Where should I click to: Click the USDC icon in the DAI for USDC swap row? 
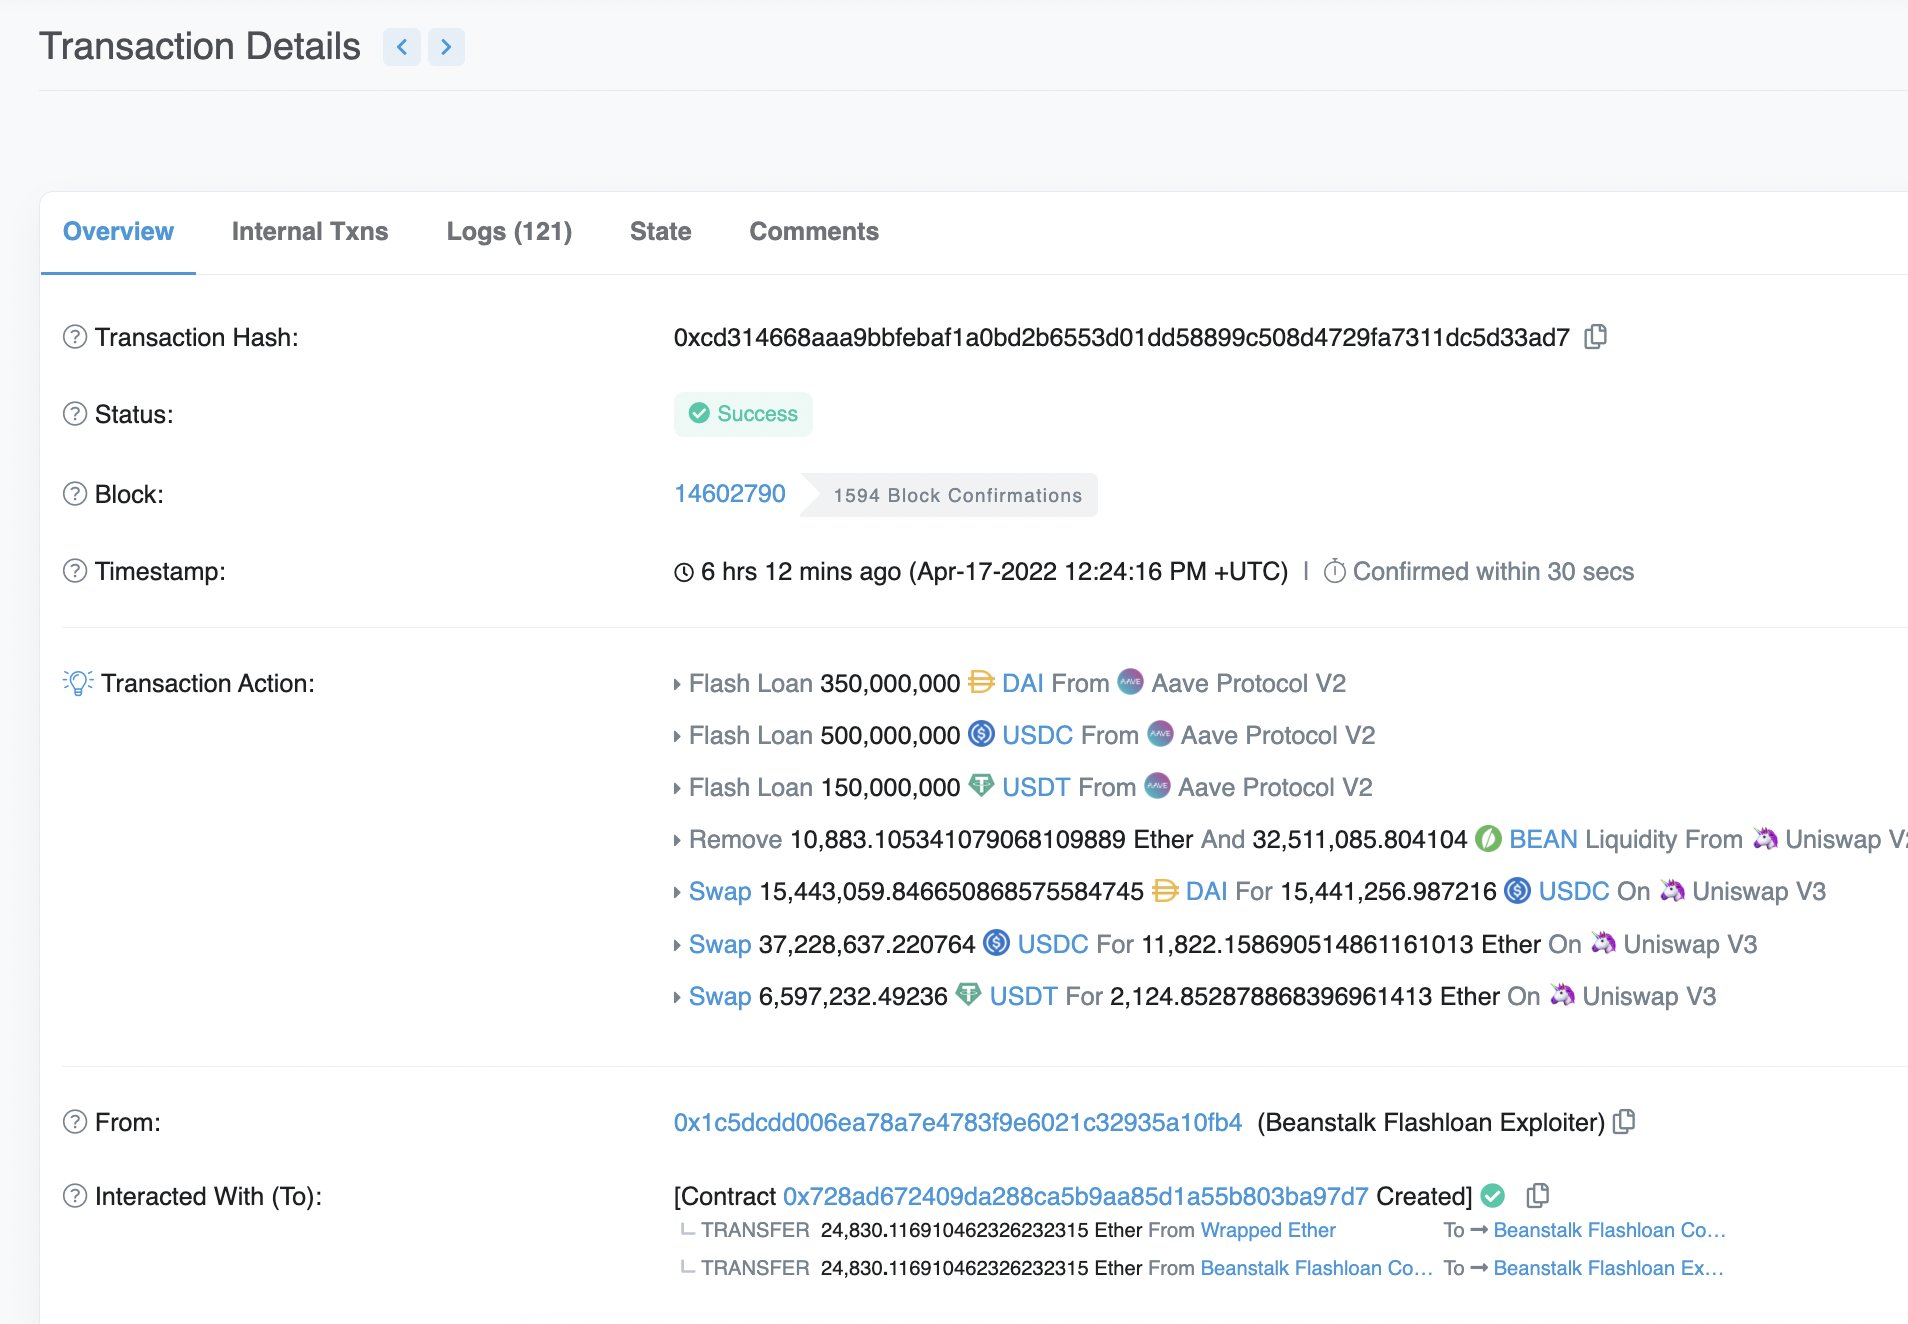click(x=1517, y=890)
